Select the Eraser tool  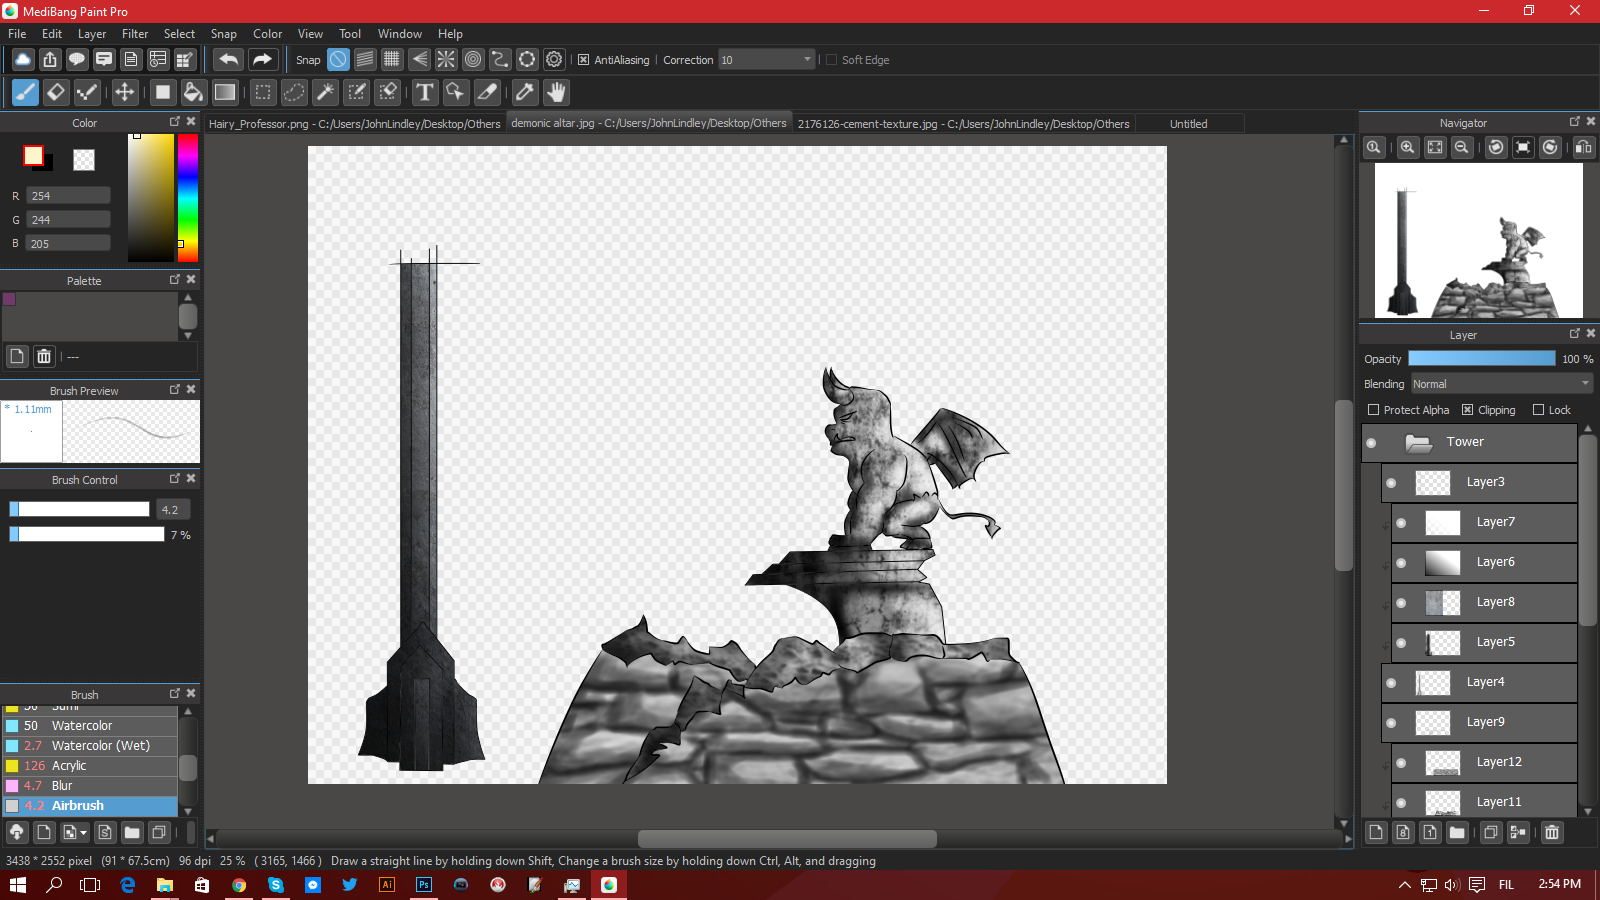click(x=56, y=93)
